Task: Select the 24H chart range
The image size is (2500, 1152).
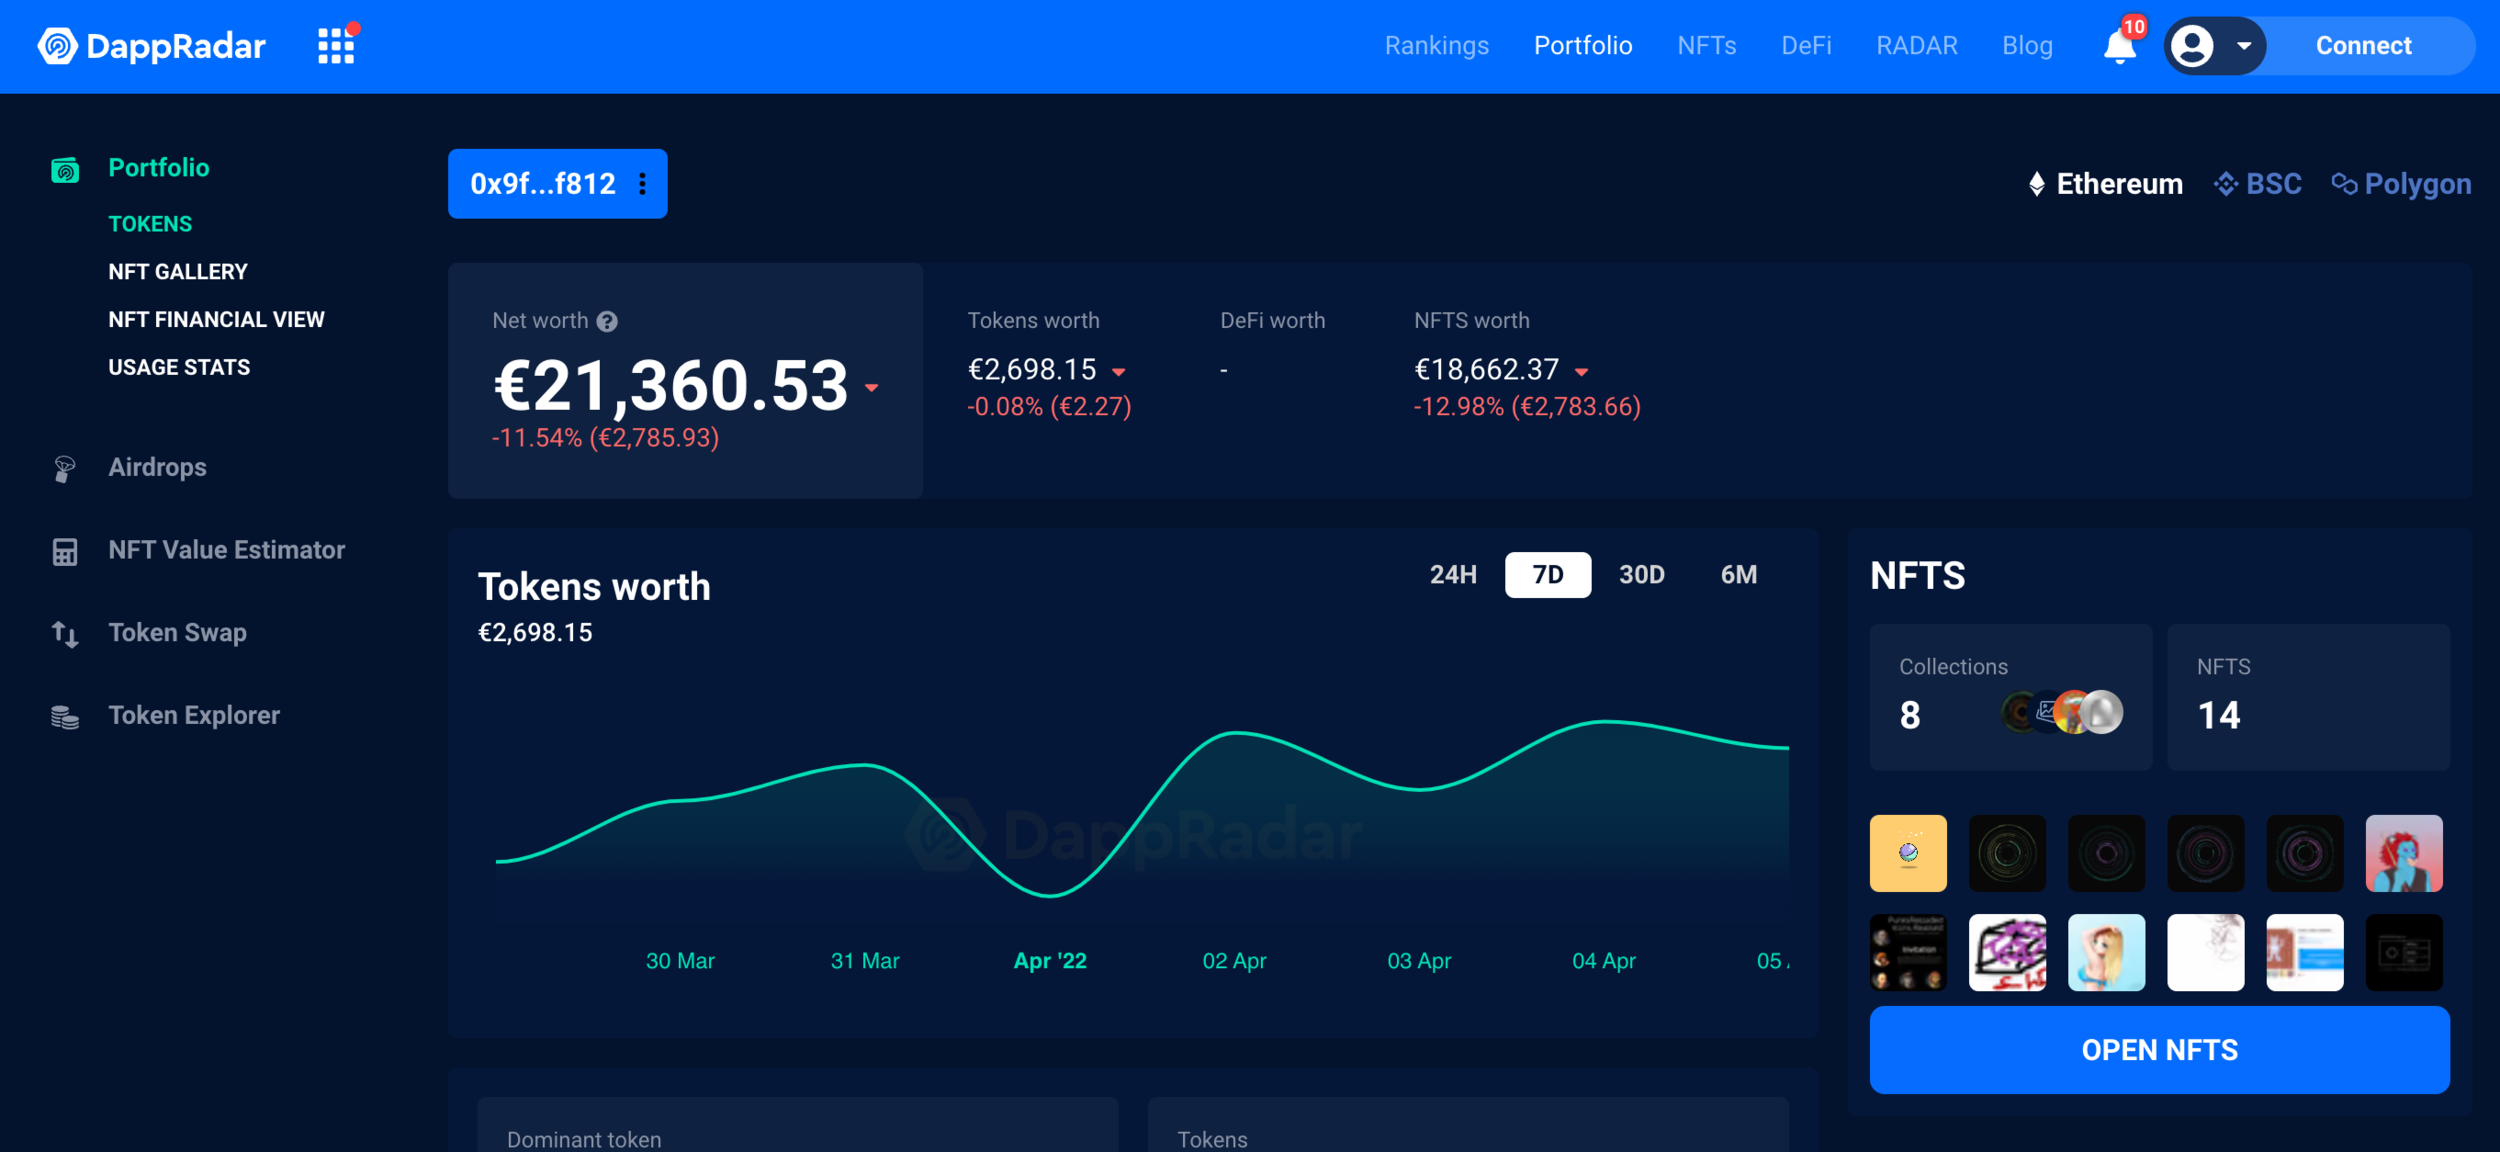Action: point(1453,575)
